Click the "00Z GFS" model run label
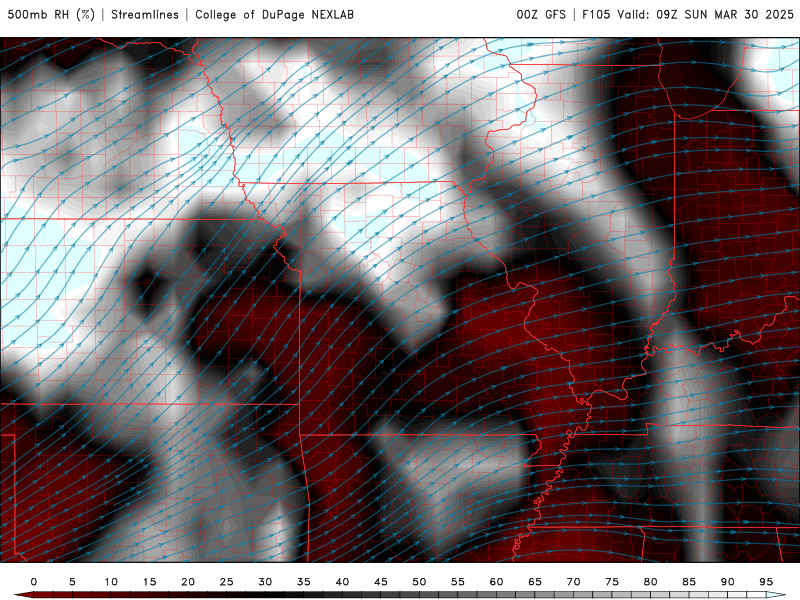The image size is (800, 600). click(541, 14)
